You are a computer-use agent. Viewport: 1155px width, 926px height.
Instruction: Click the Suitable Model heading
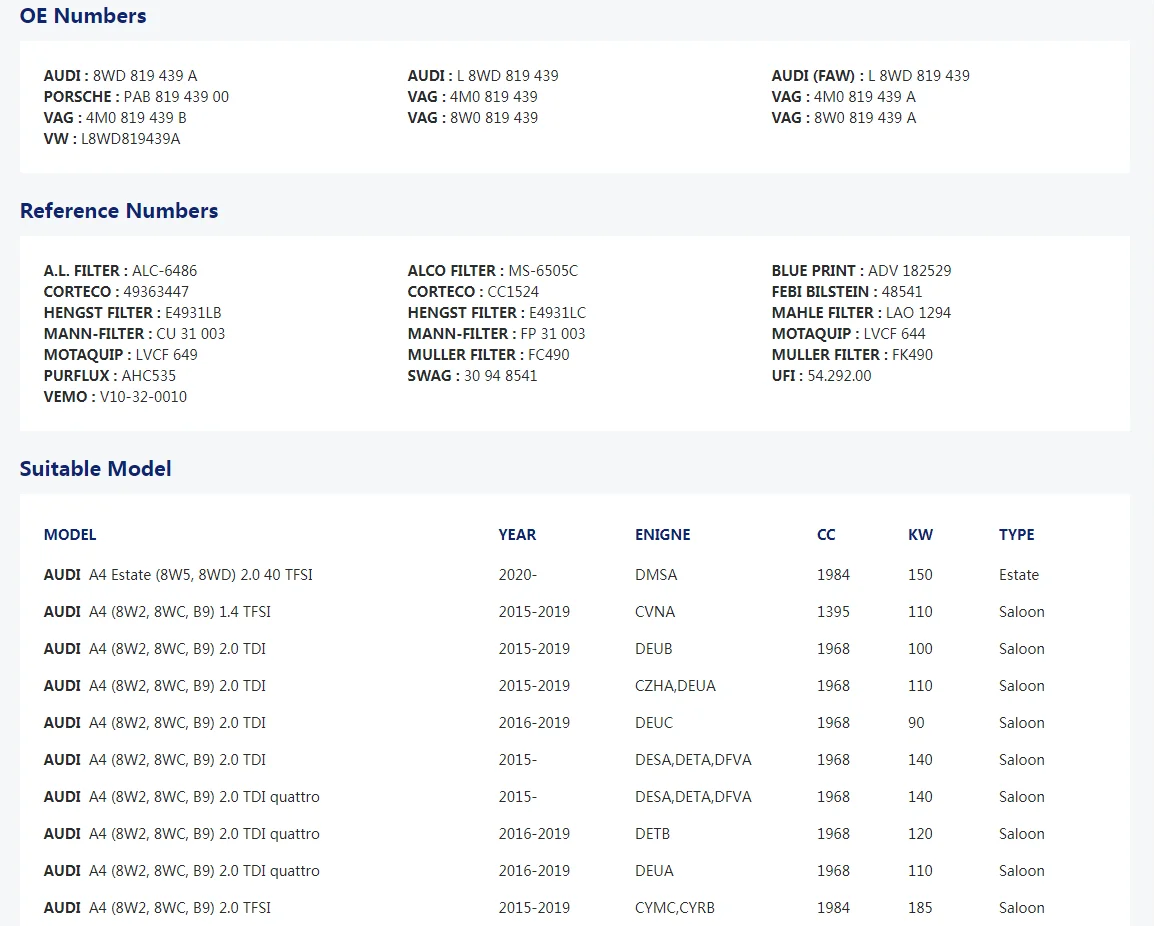(x=95, y=469)
